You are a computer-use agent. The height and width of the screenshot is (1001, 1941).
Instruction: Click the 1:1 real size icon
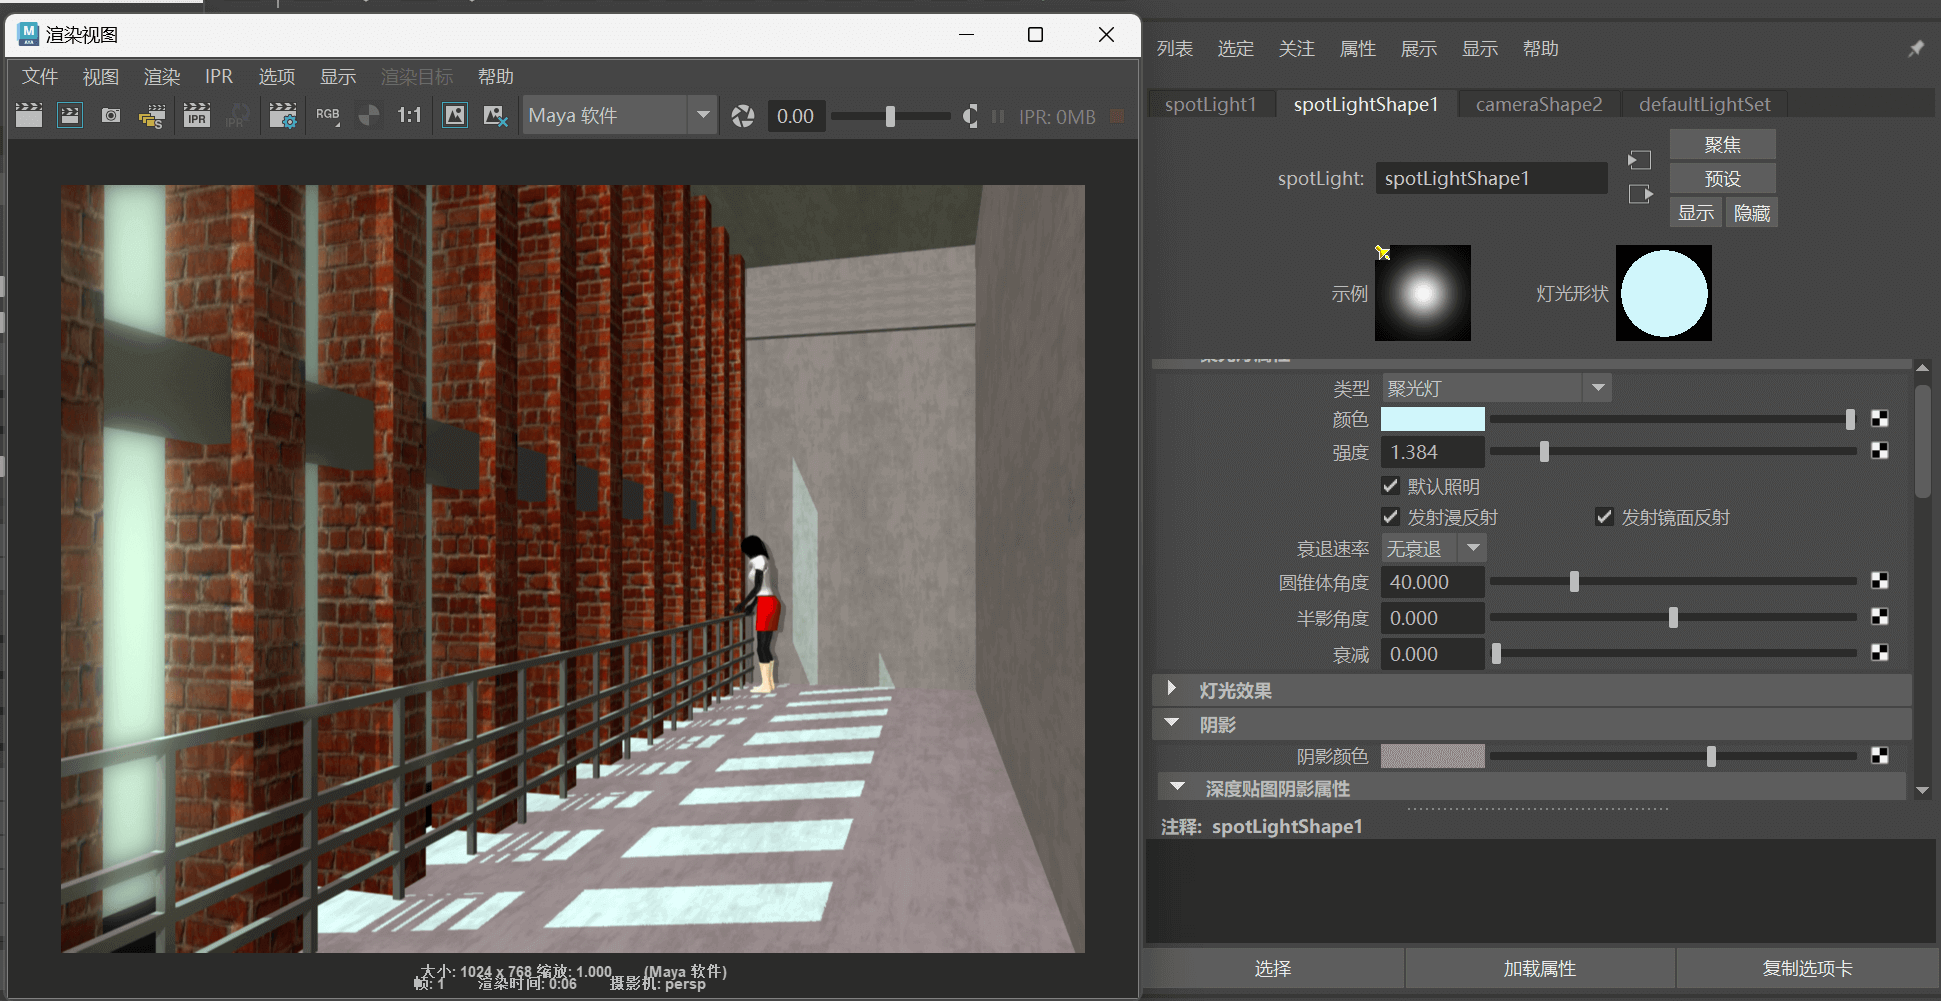[409, 116]
